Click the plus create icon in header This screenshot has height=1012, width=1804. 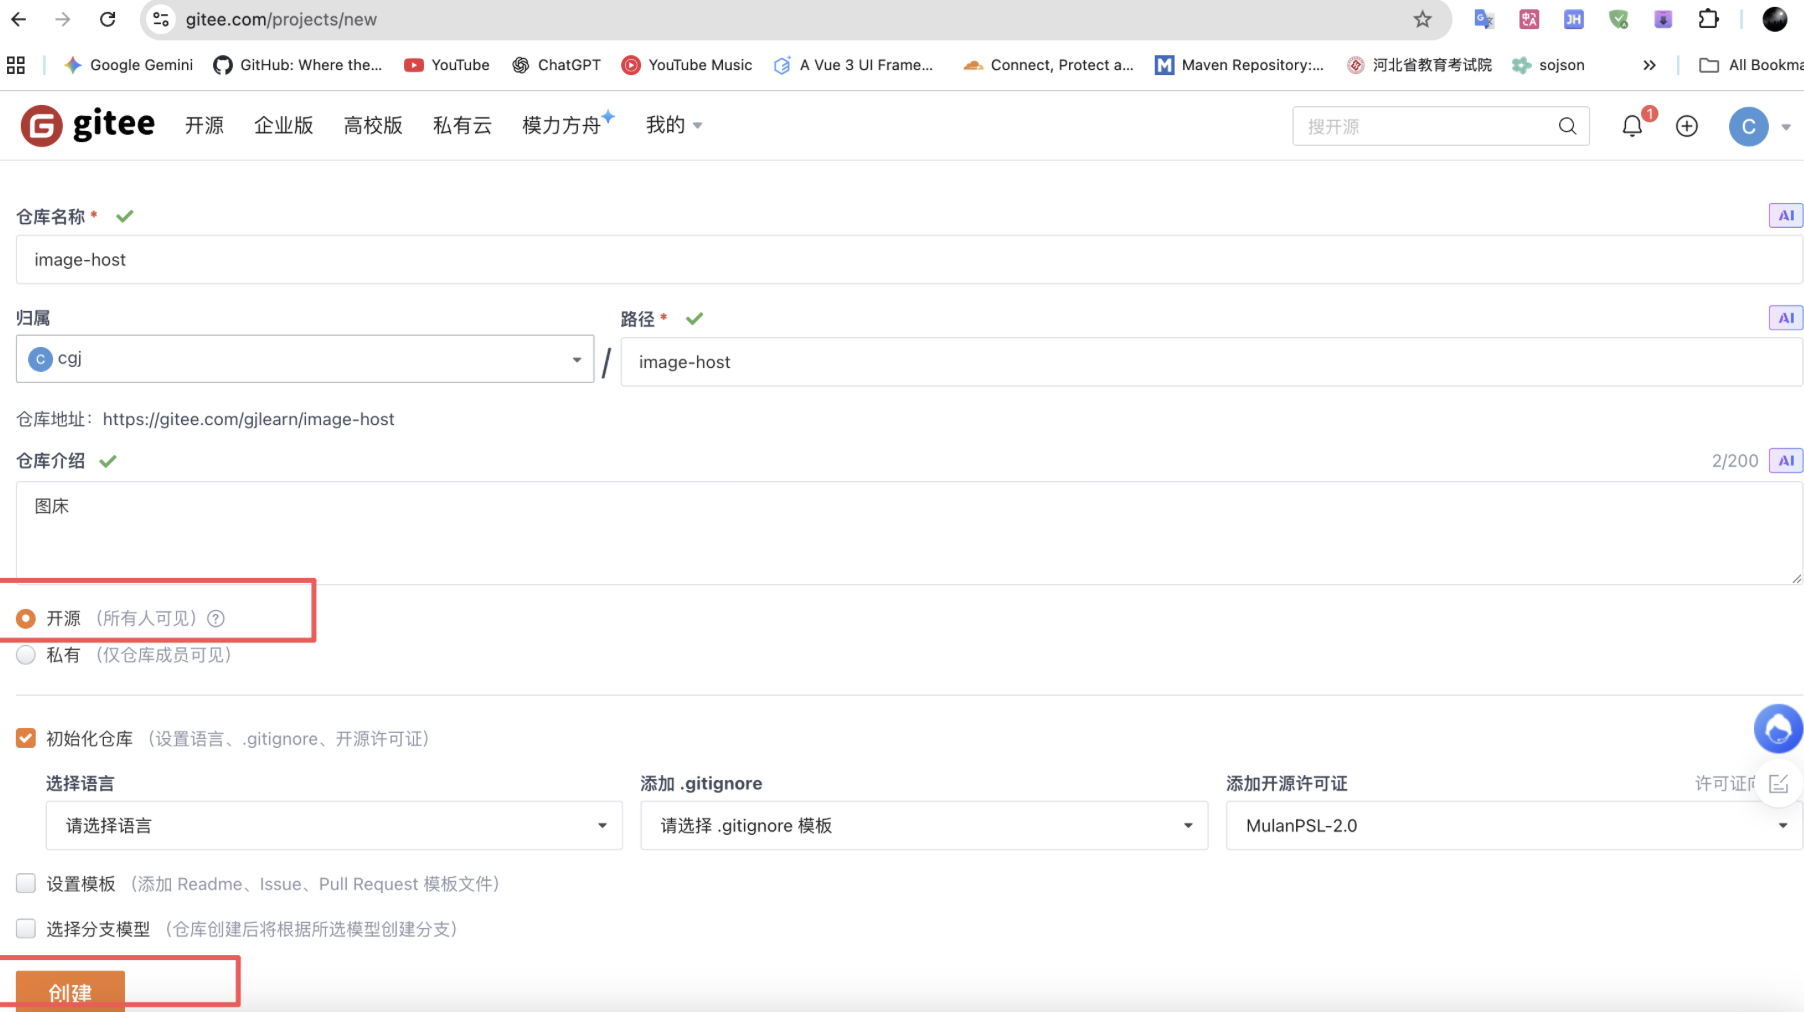(1687, 126)
